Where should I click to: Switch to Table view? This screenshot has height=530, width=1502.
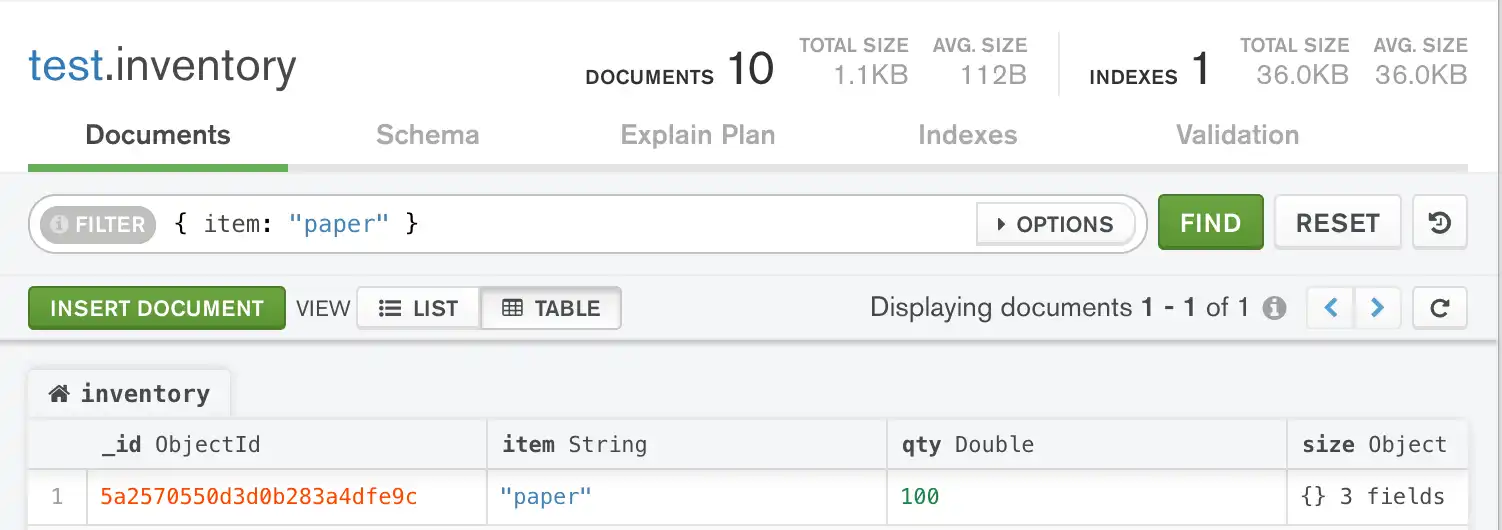tap(551, 308)
